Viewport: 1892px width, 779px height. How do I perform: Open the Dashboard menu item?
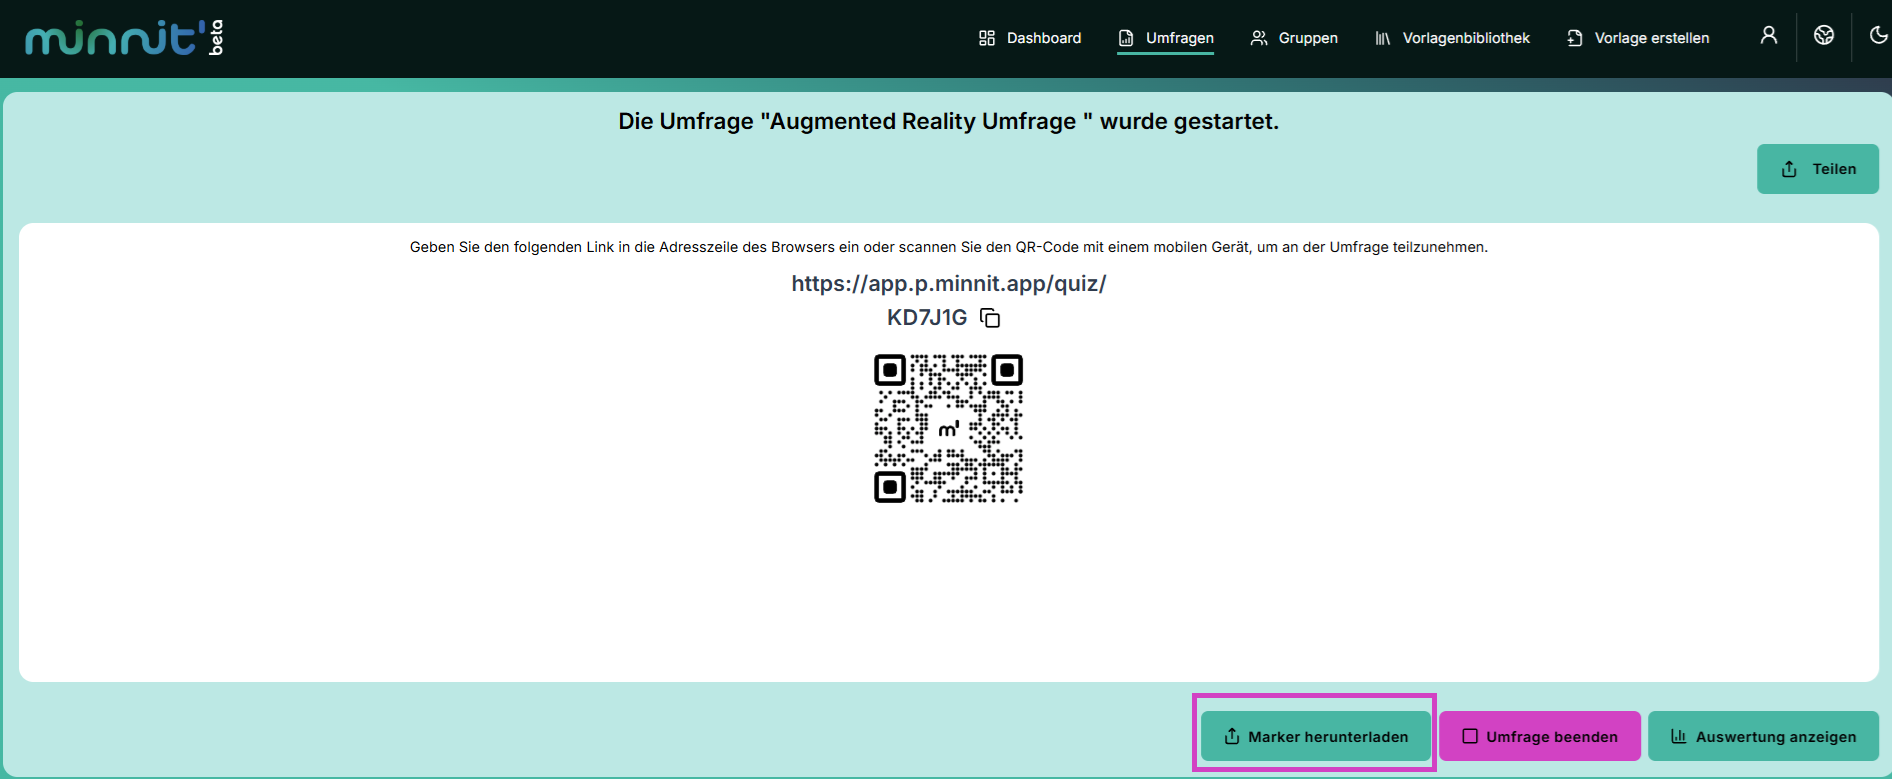point(1030,38)
